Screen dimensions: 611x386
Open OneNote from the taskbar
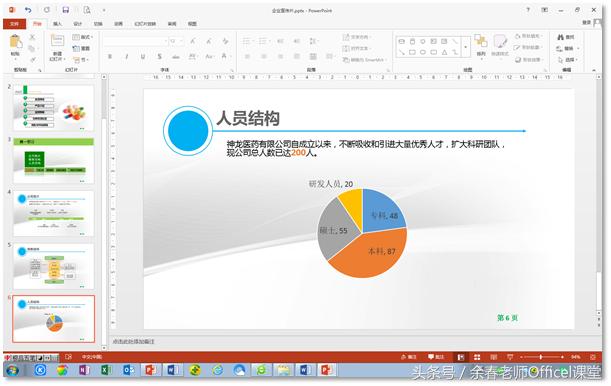pos(84,370)
